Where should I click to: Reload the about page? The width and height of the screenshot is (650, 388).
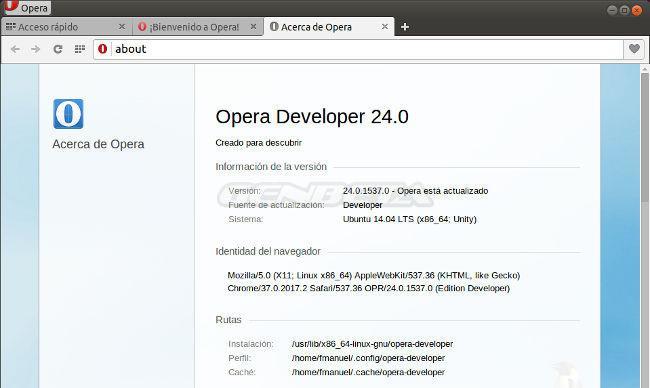(58, 49)
